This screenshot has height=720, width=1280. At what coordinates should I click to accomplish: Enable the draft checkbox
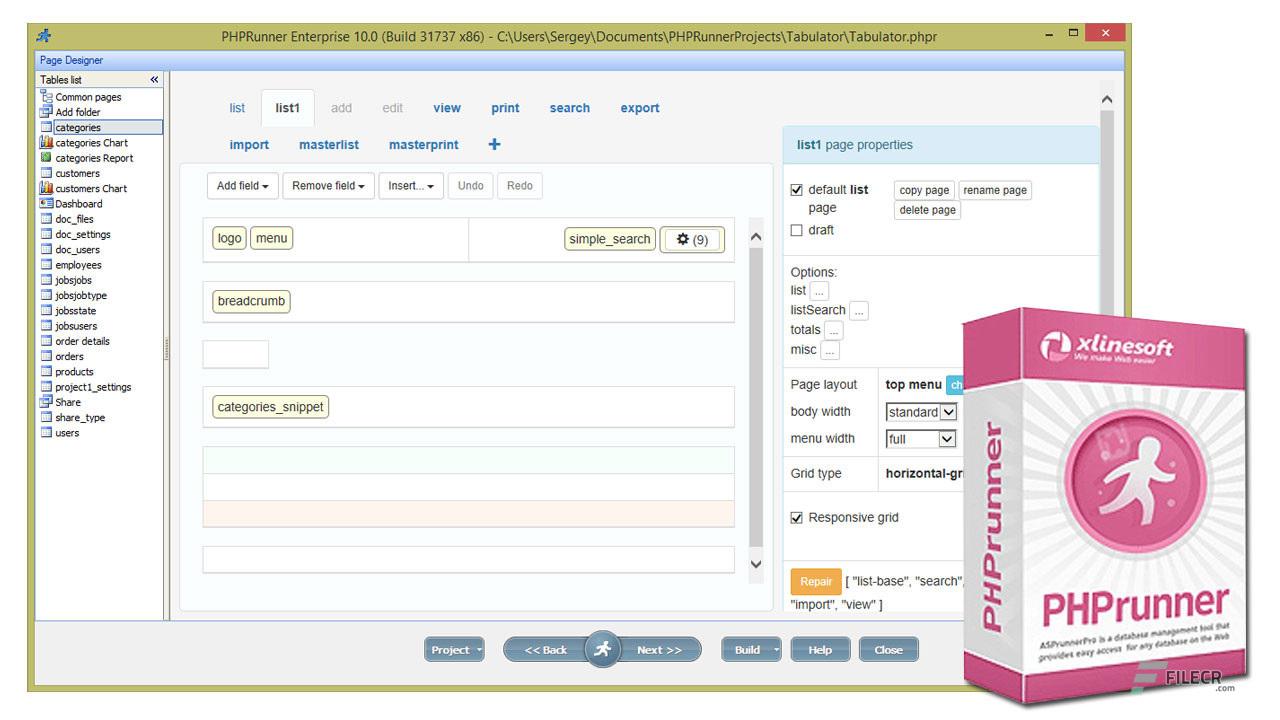coord(797,230)
